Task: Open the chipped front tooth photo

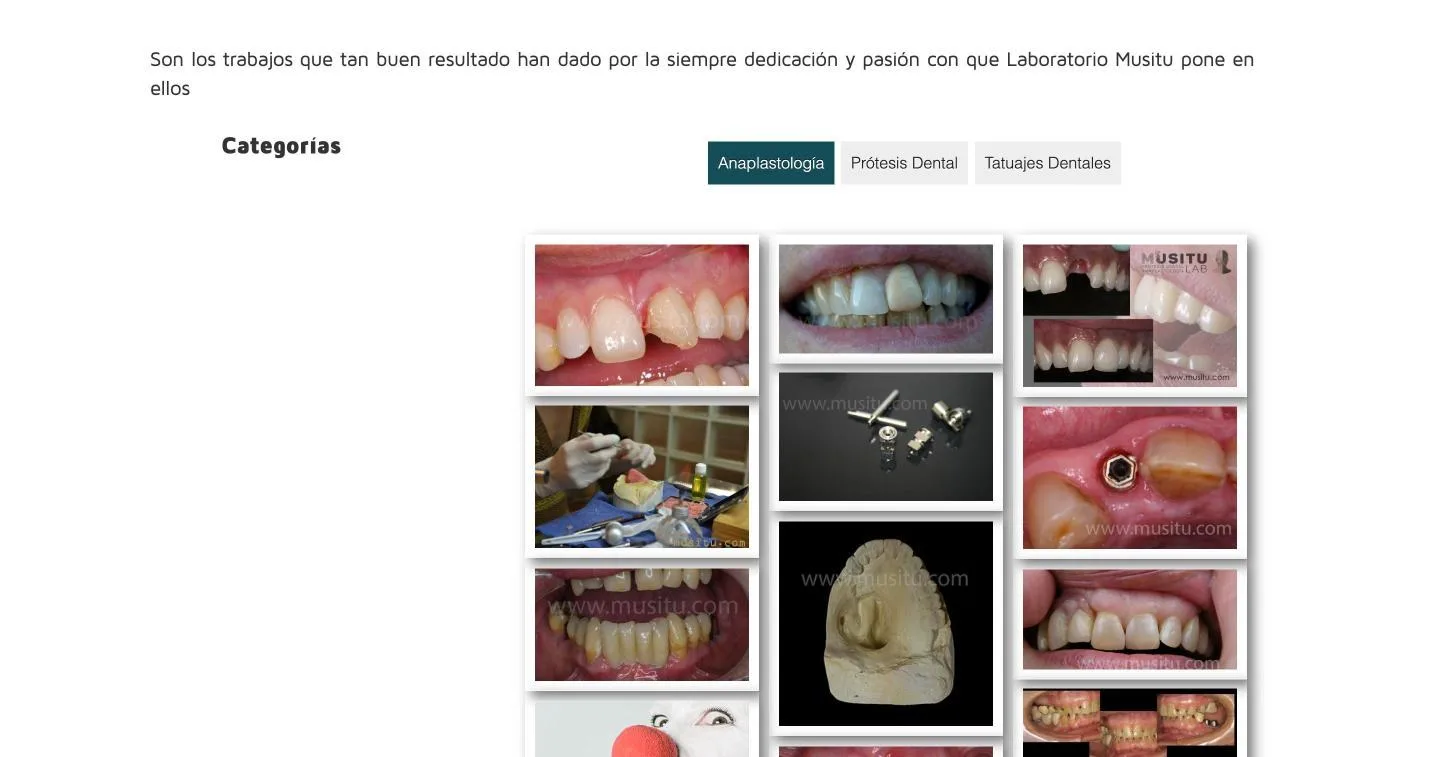Action: (642, 315)
